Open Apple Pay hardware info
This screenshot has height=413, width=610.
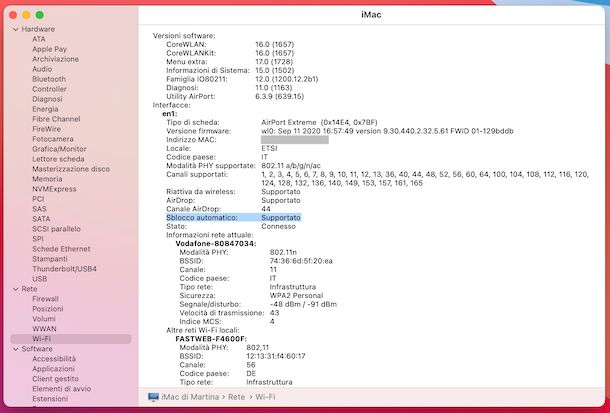[49, 49]
